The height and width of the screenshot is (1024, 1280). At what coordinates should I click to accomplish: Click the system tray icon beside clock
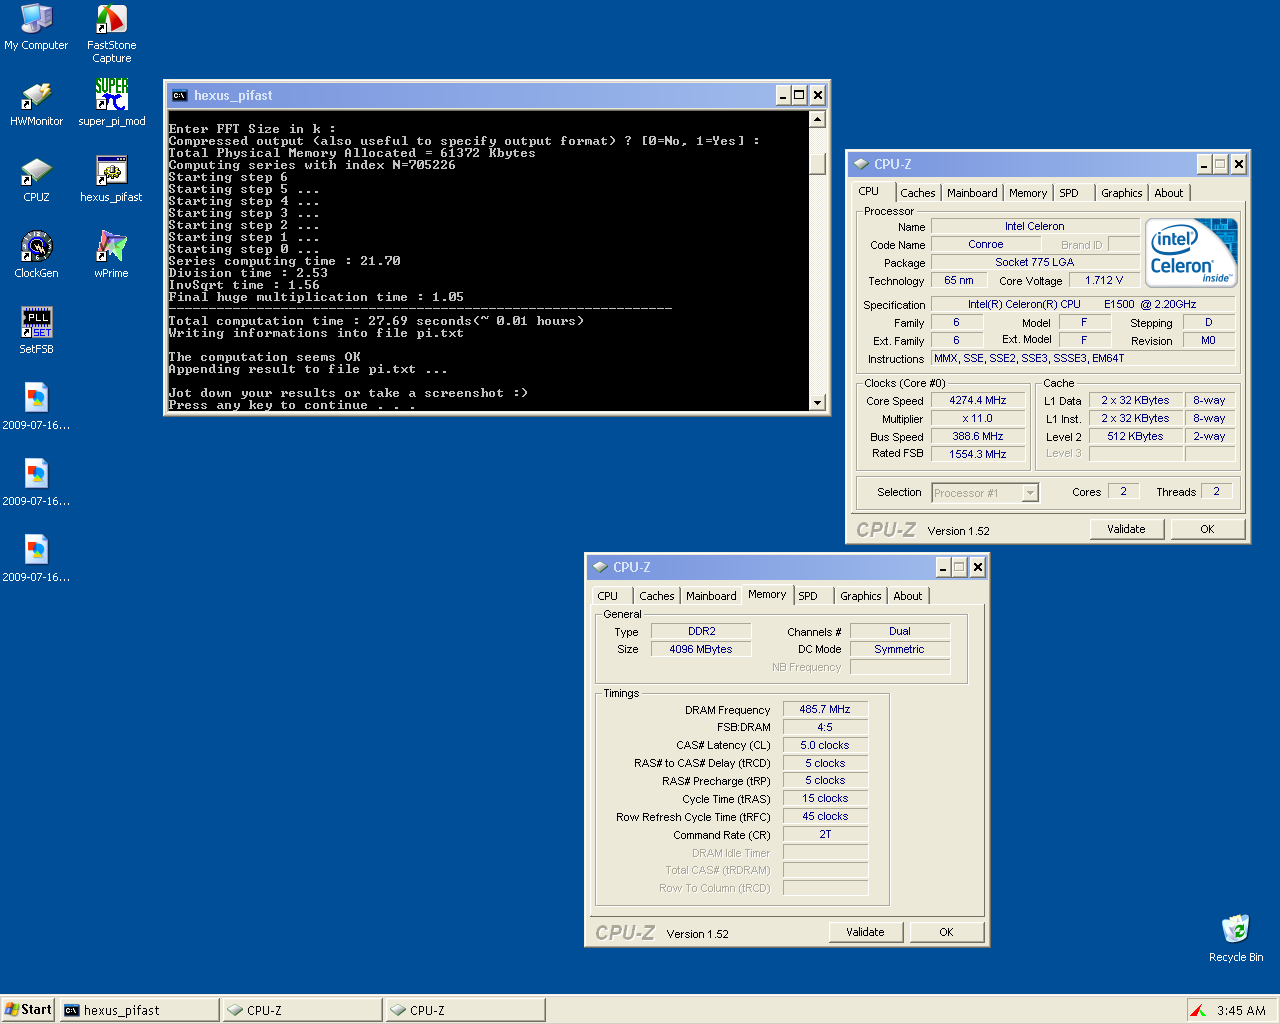[1198, 1010]
